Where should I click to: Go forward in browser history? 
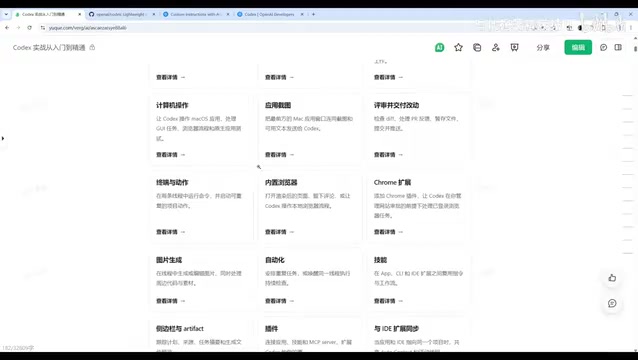pos(18,28)
